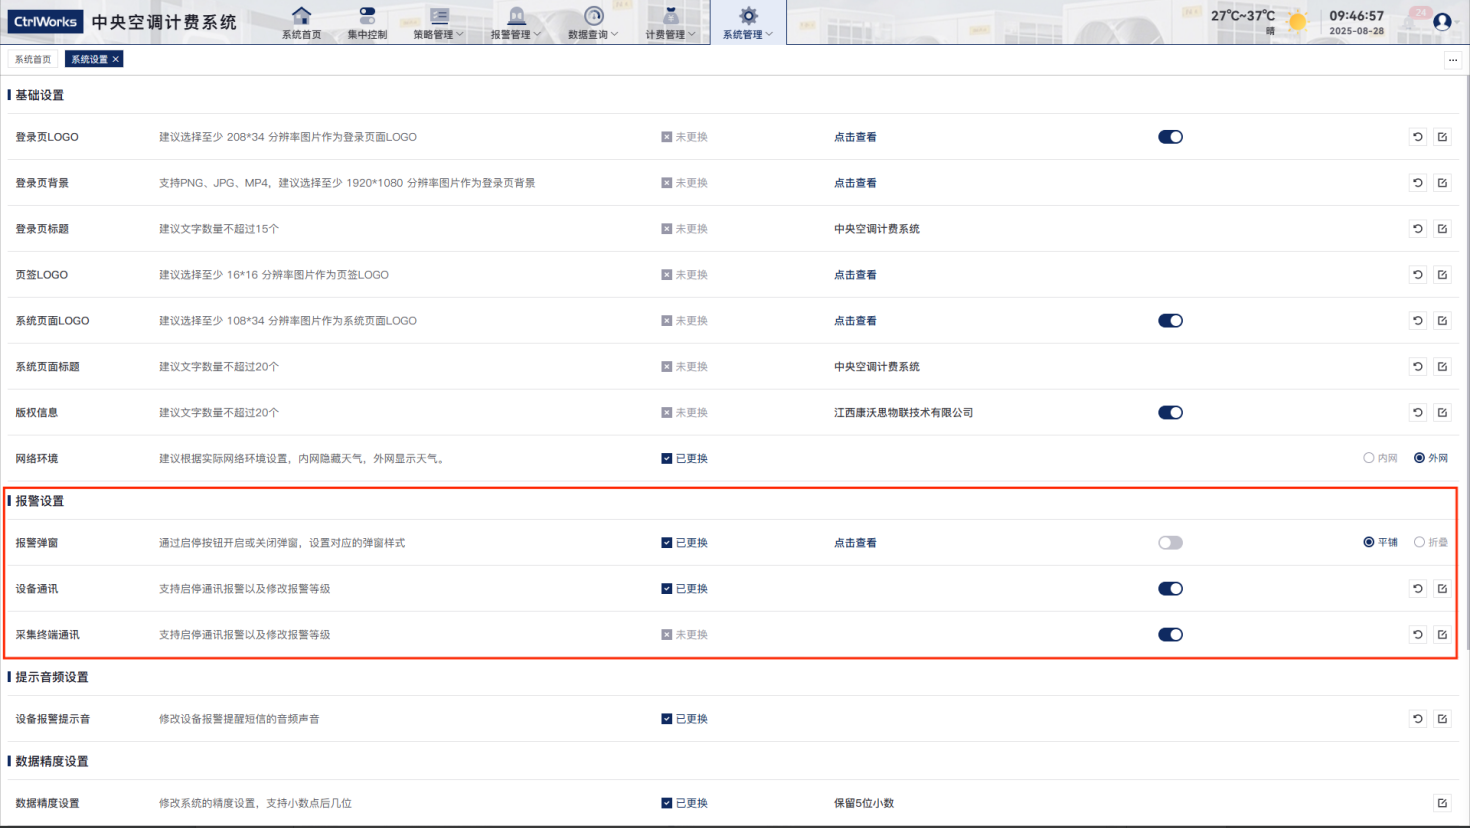Disable the 登录页LOGO toggle switch
1470x828 pixels.
[x=1170, y=137]
